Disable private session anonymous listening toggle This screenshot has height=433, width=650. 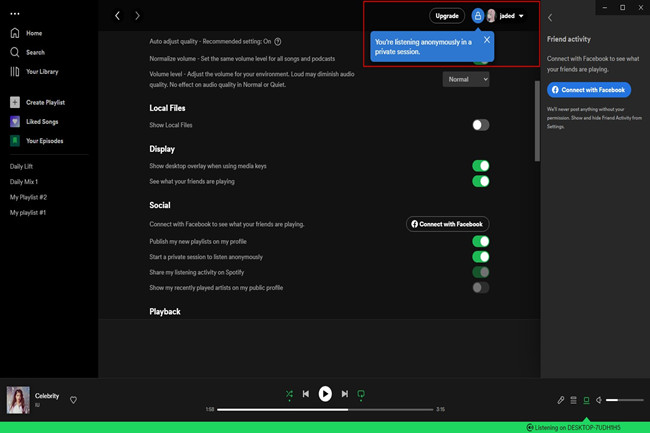480,257
